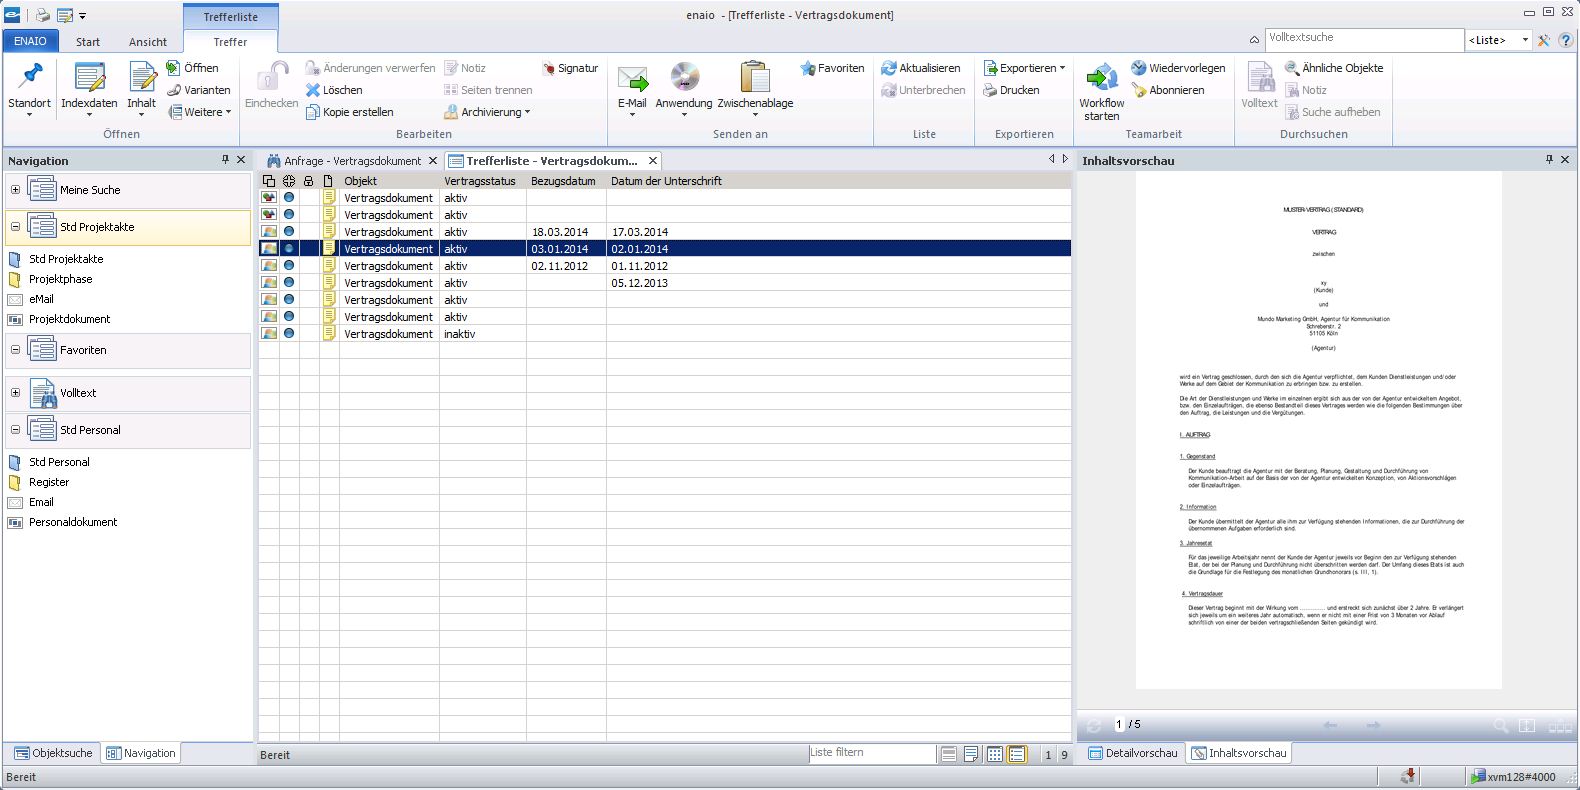Click into the Volltextsuche field
The height and width of the screenshot is (790, 1580).
tap(1364, 39)
